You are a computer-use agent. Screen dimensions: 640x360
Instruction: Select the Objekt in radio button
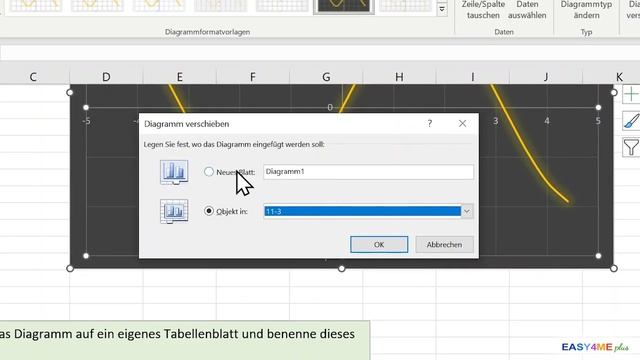point(209,211)
